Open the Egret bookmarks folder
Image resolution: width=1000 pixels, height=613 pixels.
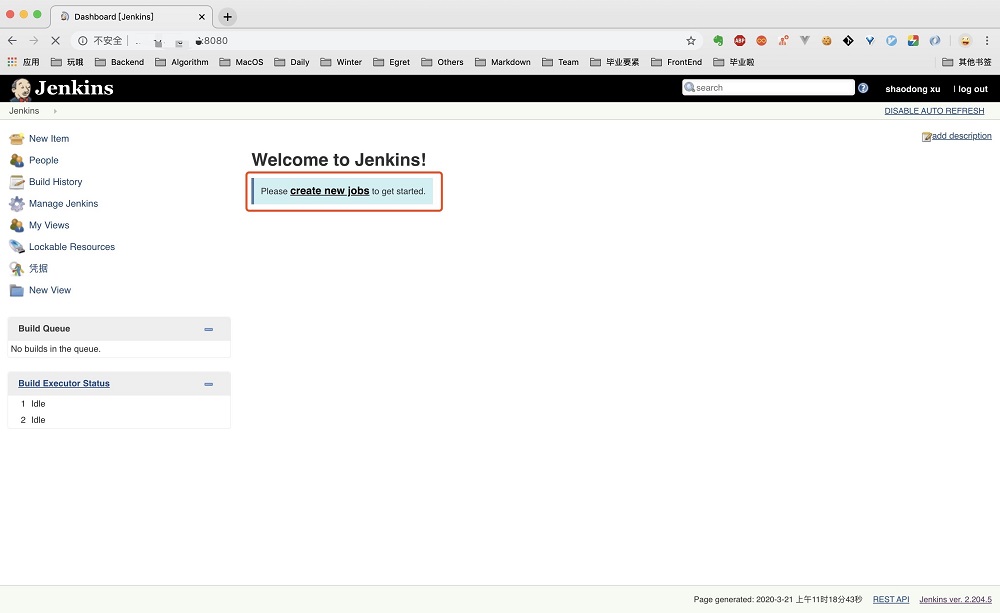[392, 62]
